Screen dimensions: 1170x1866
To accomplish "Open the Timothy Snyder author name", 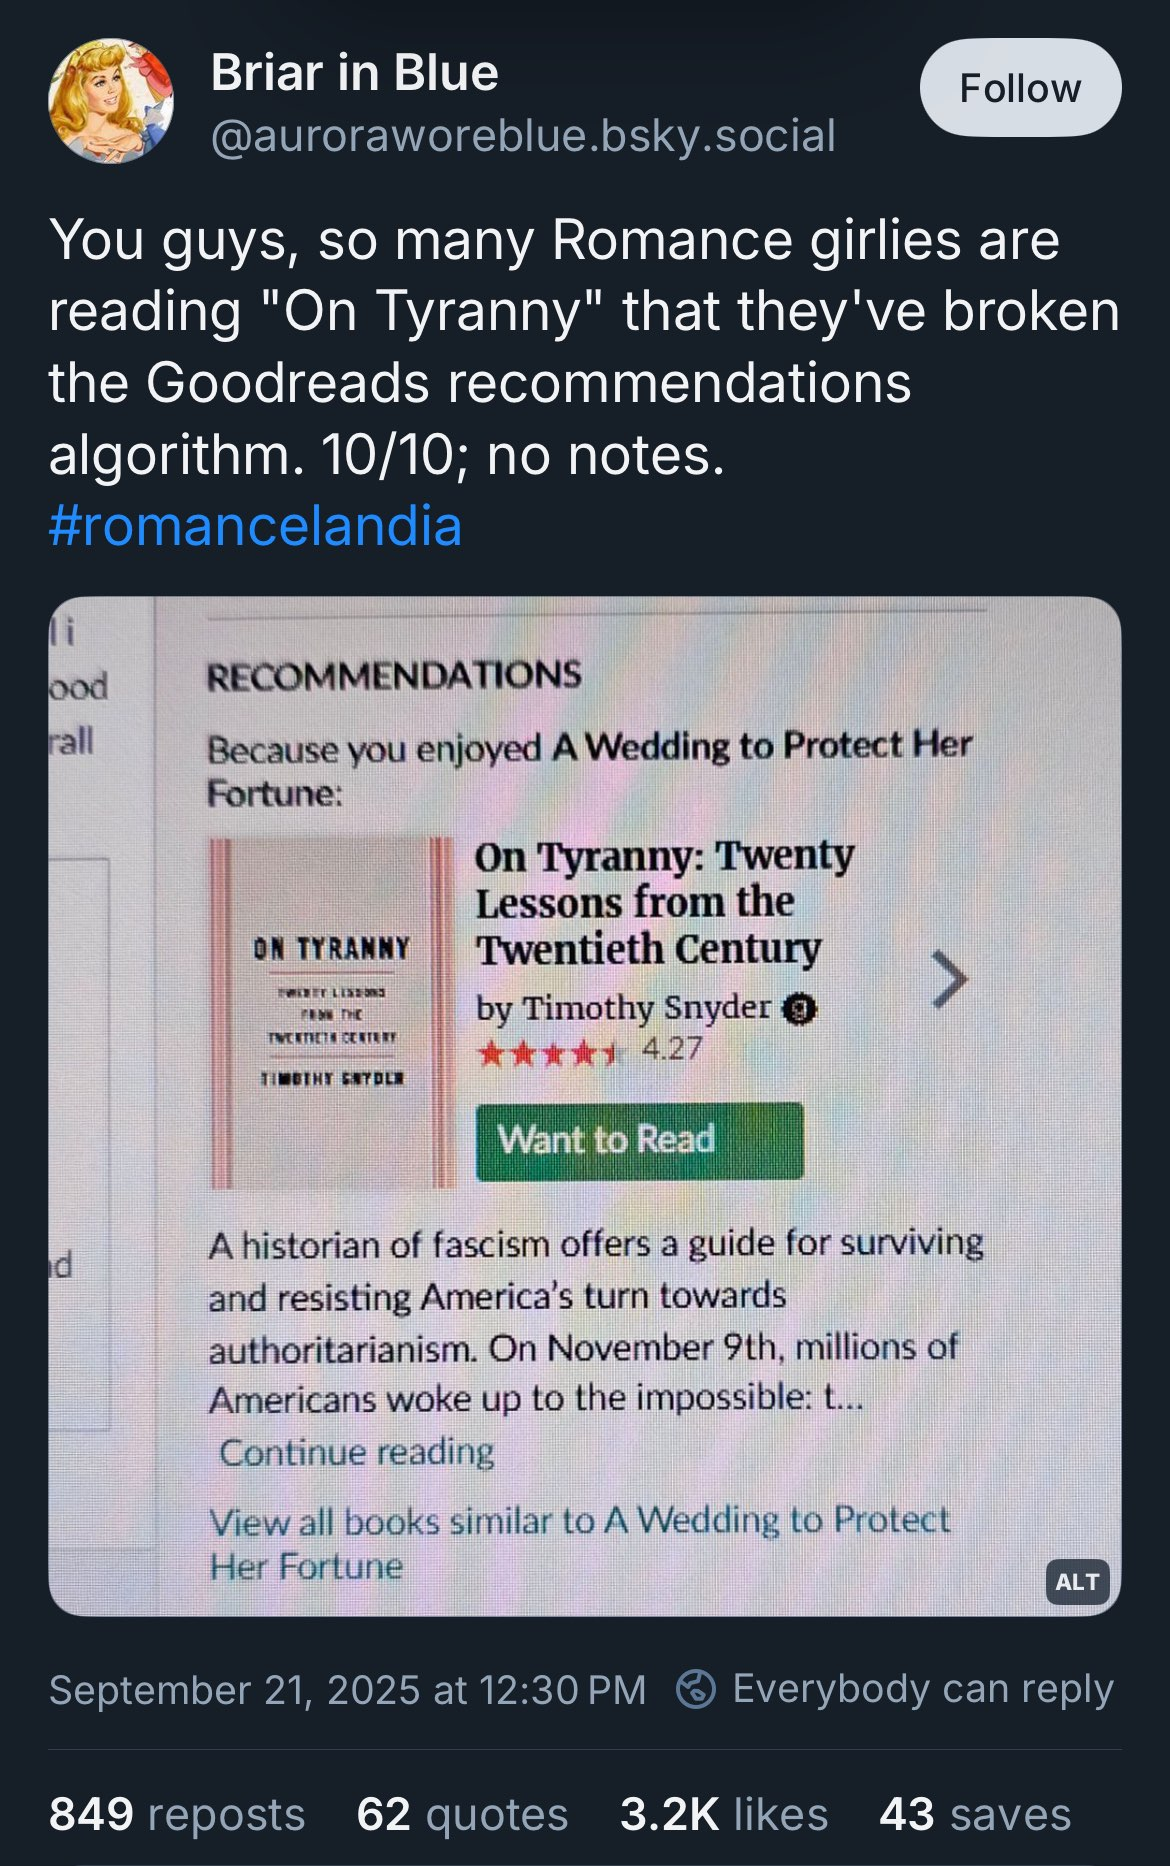I will (646, 1008).
